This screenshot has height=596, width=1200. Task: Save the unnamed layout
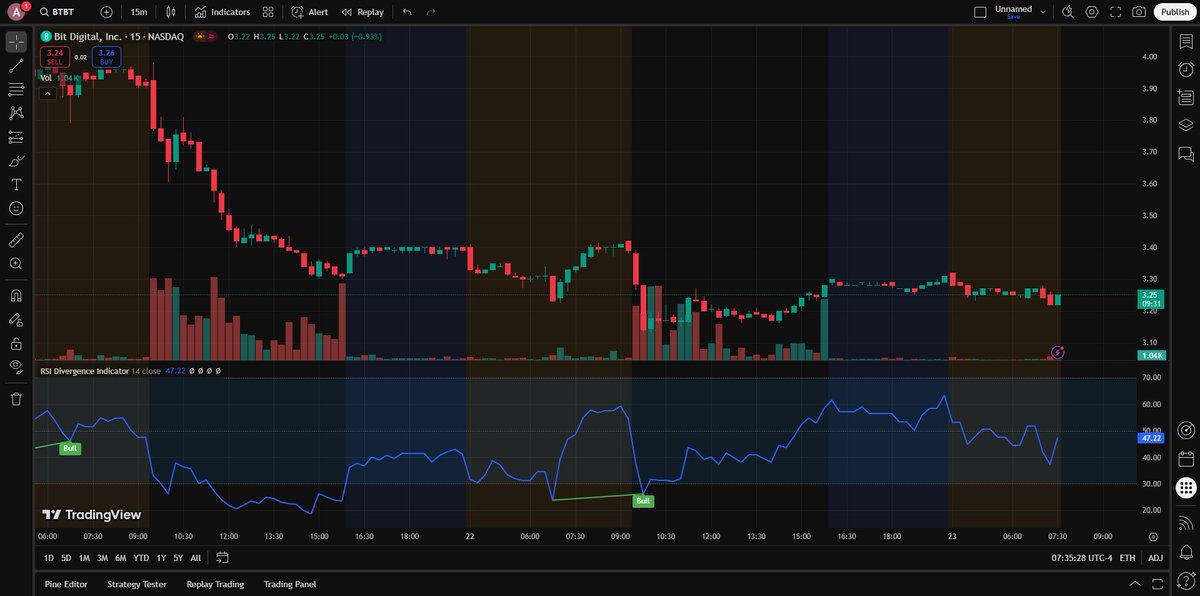1013,17
